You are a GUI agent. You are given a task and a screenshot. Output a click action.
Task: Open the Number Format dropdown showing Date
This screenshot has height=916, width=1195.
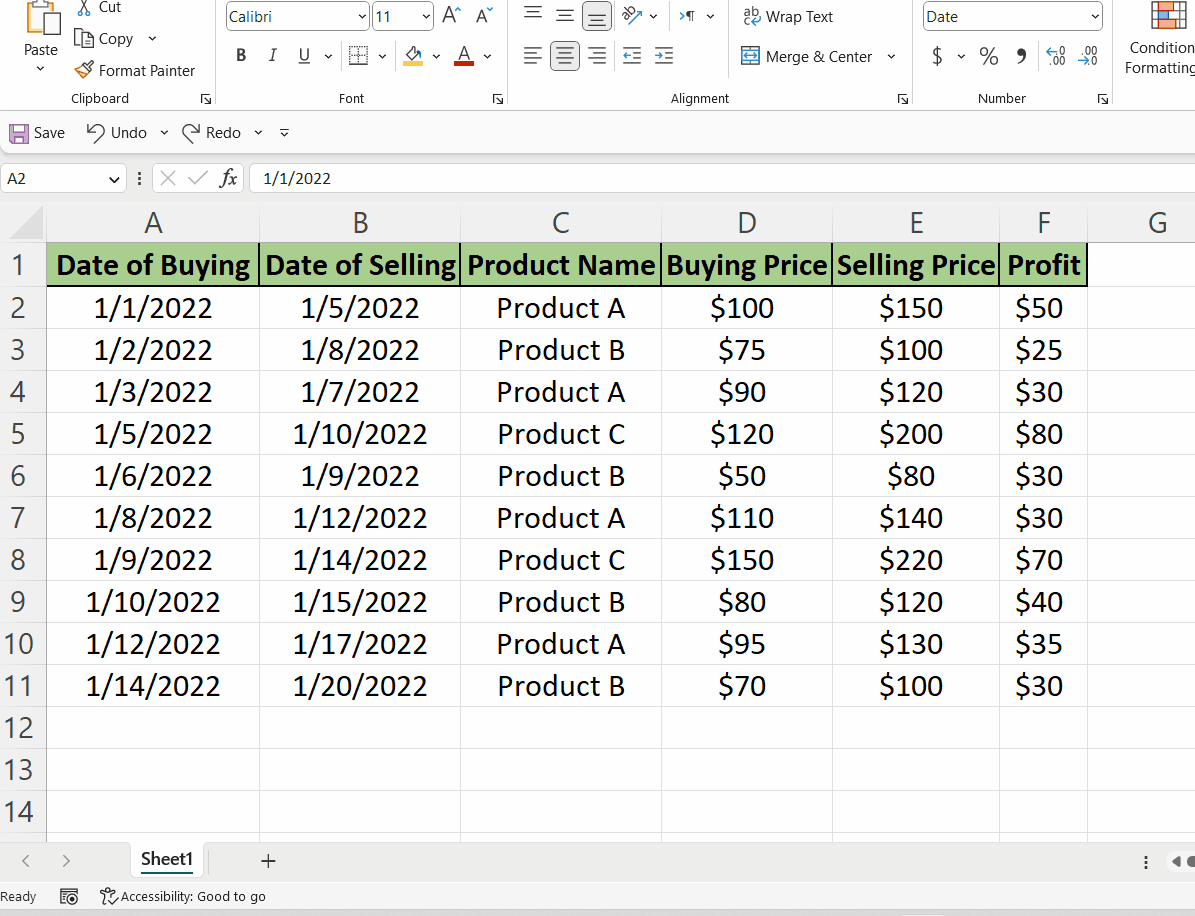click(1011, 16)
